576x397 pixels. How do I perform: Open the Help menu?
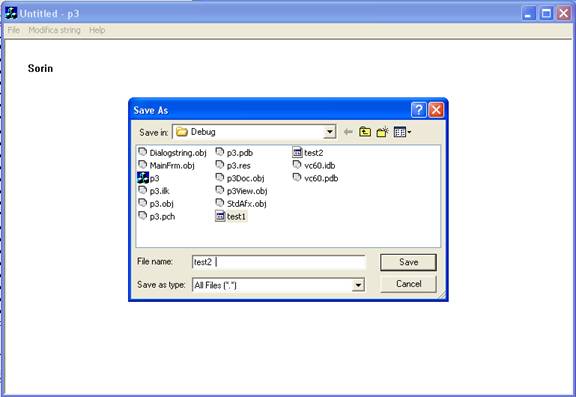click(x=97, y=30)
